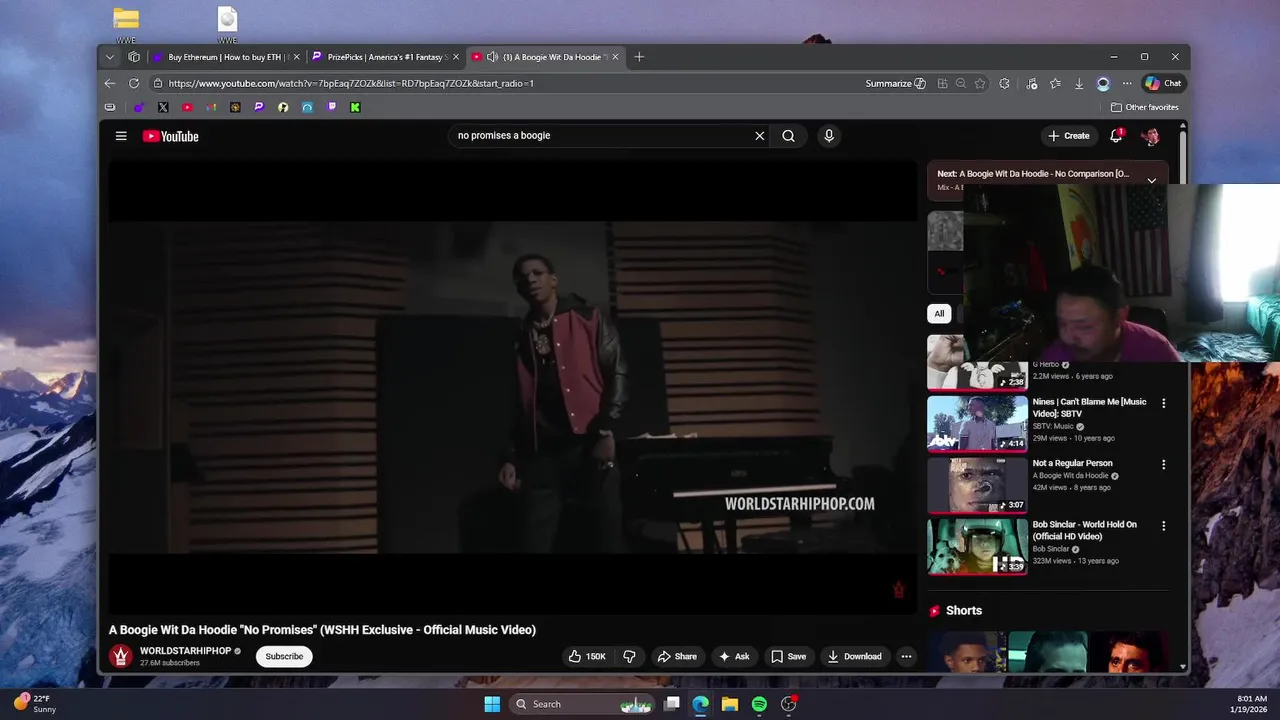
Task: Start voice search with microphone icon
Action: [x=829, y=136]
